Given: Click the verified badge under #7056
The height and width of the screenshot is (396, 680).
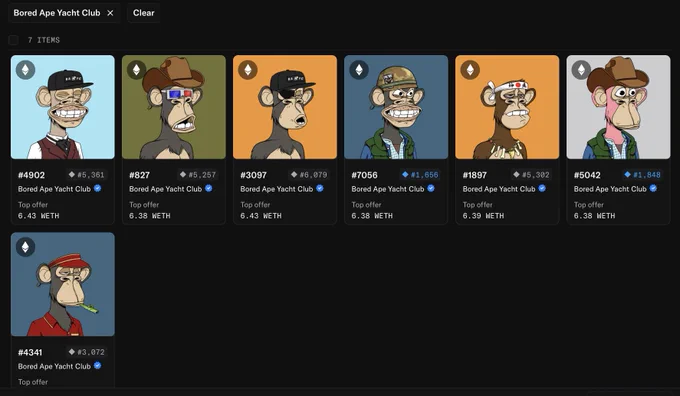Looking at the screenshot, I should coord(431,188).
